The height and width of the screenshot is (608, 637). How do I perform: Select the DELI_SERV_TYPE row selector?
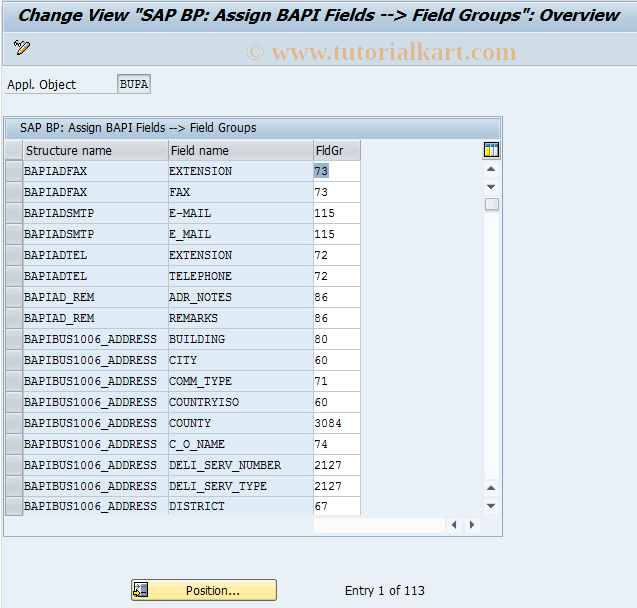tap(14, 487)
